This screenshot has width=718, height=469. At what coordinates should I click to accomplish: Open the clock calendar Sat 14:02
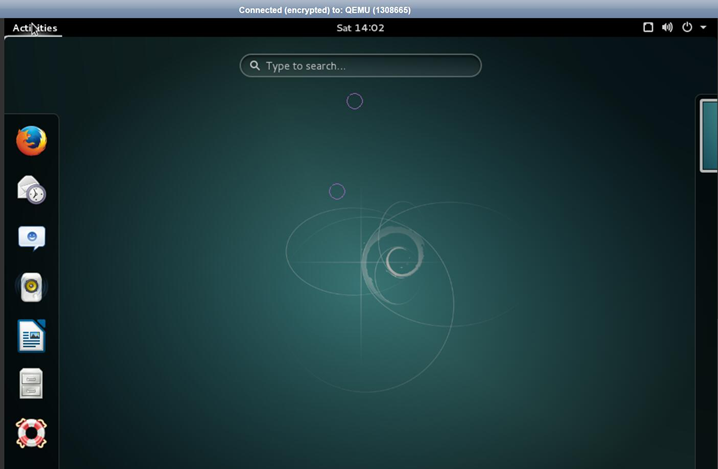click(x=360, y=28)
